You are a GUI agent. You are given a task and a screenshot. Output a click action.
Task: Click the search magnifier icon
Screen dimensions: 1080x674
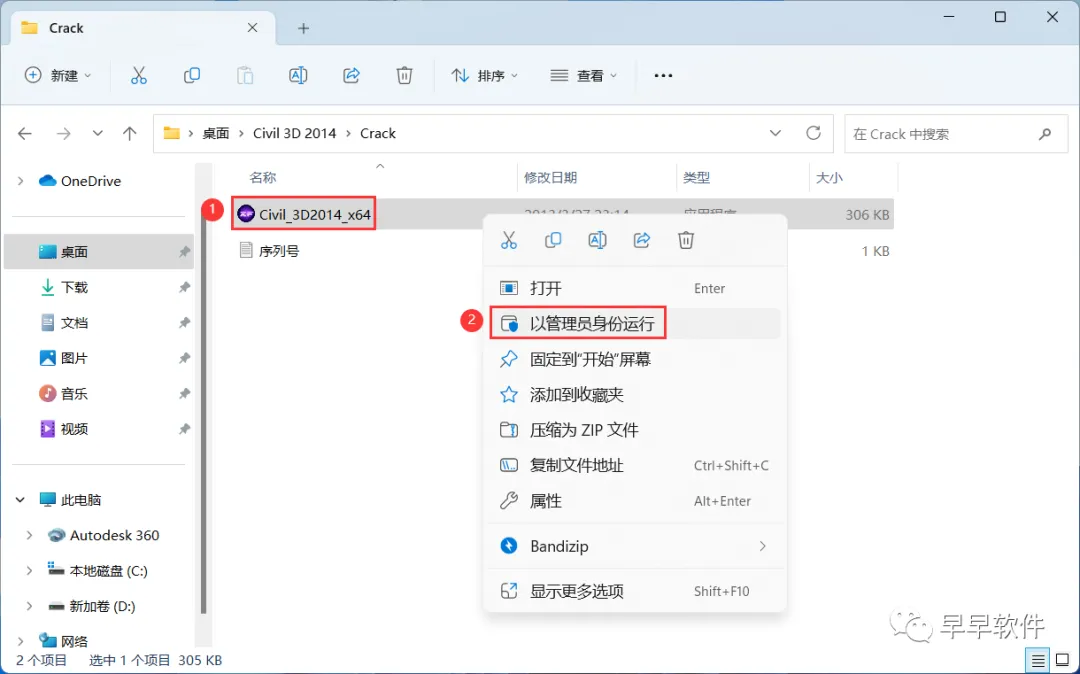click(x=1045, y=134)
